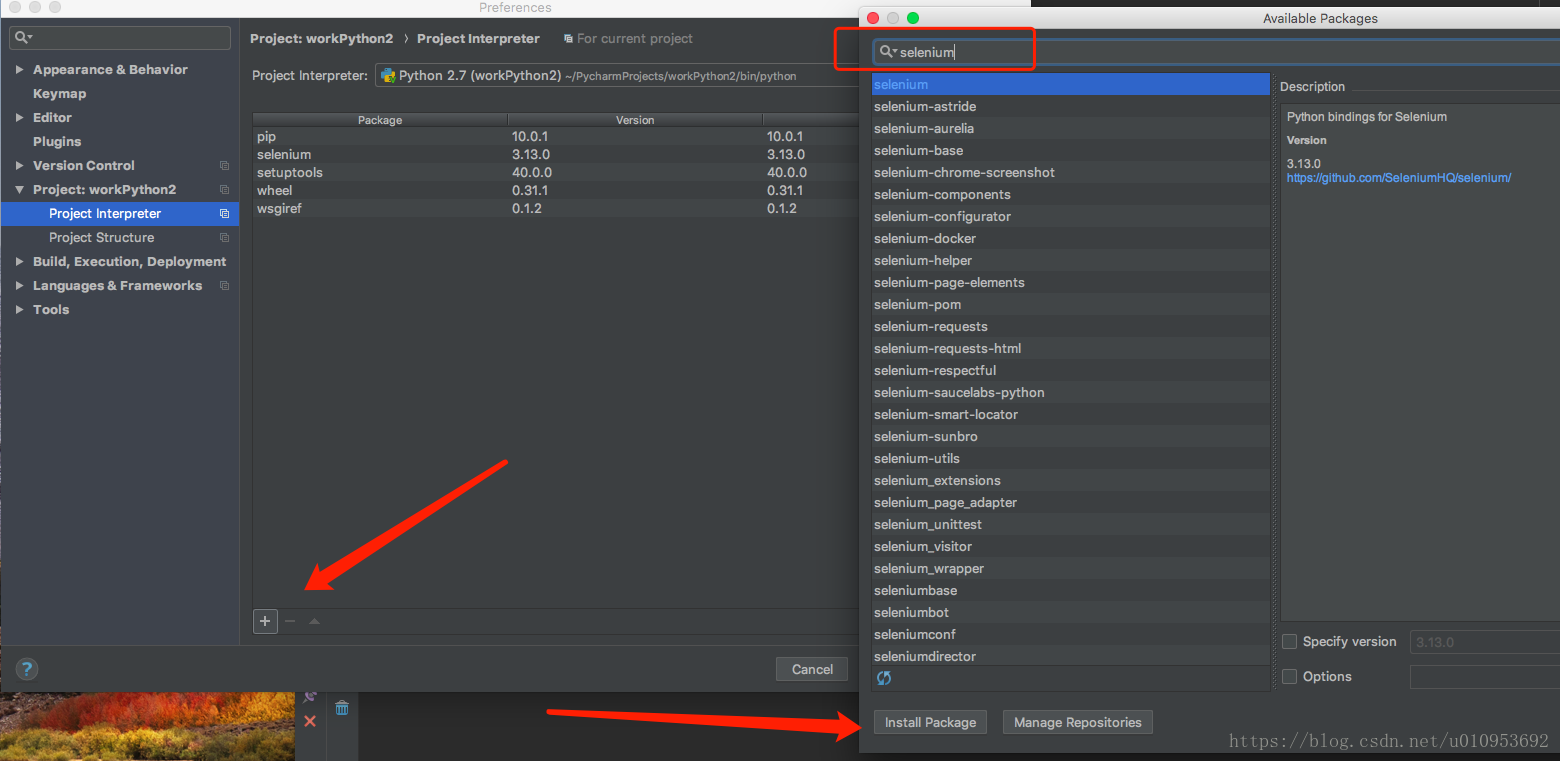
Task: Select selenium row in installed packages
Action: (x=556, y=155)
